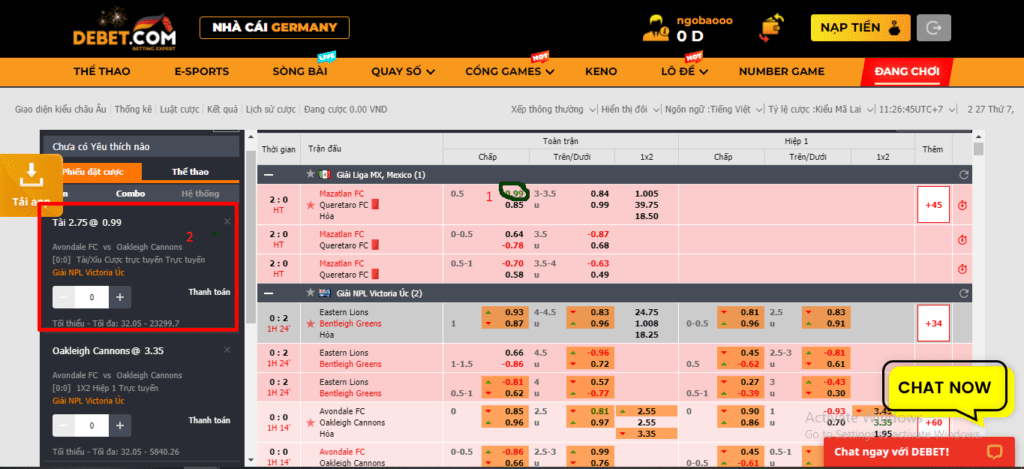The width and height of the screenshot is (1024, 469).
Task: Favorite Giải NPL Victoria Úc with its star
Action: coord(310,293)
